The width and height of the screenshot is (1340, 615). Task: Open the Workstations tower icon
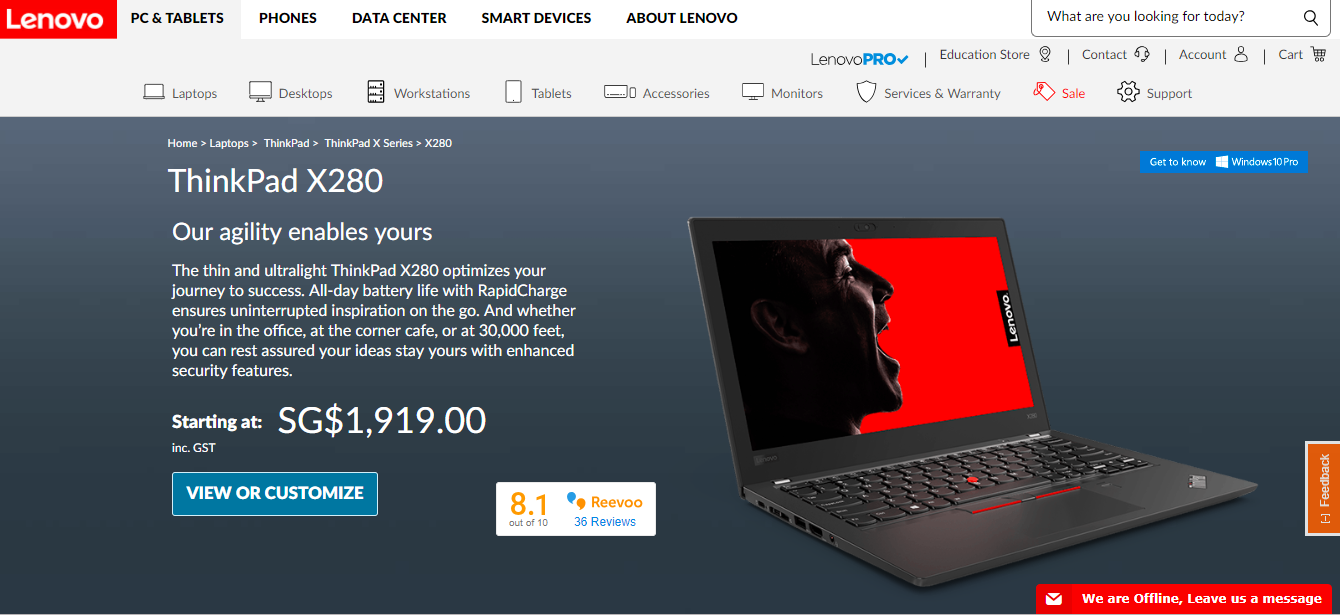(x=376, y=92)
